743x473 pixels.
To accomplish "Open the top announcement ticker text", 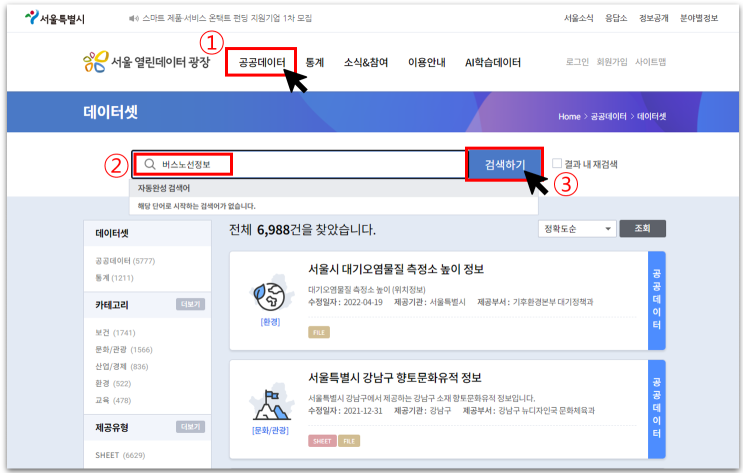I will tap(227, 18).
